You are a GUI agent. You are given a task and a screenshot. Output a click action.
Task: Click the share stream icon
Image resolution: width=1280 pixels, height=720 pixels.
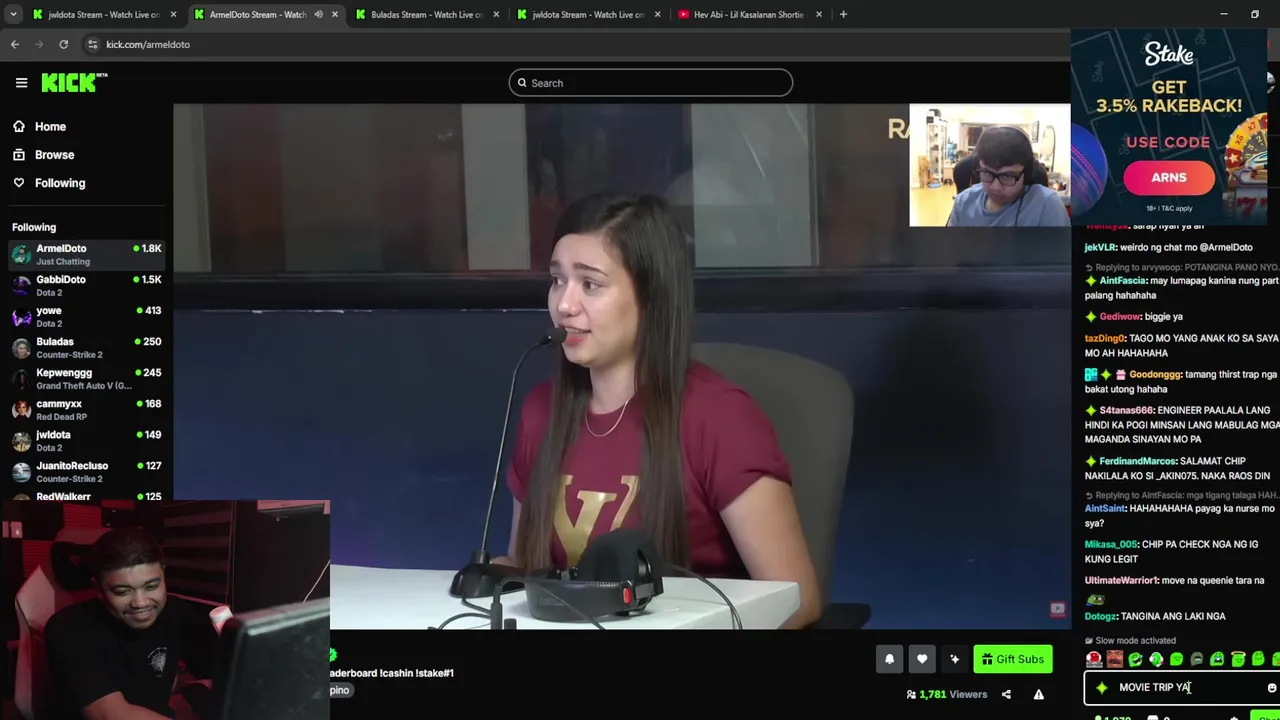[1006, 694]
